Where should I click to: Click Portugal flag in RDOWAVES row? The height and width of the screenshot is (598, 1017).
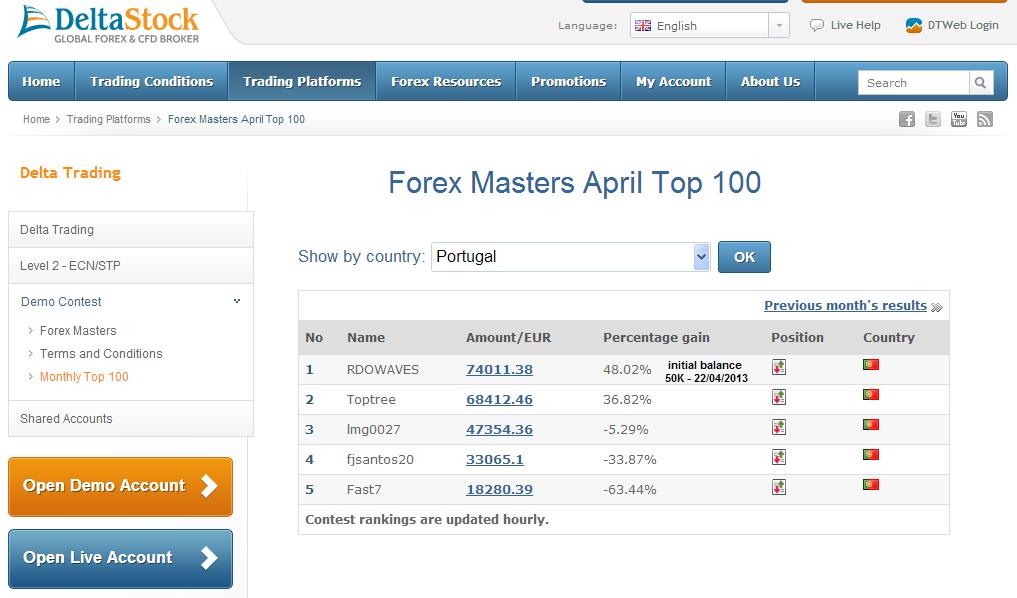[x=871, y=365]
